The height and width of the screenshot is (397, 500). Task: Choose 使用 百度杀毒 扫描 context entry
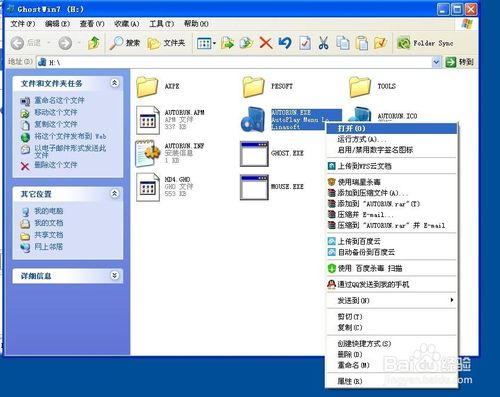pos(391,268)
